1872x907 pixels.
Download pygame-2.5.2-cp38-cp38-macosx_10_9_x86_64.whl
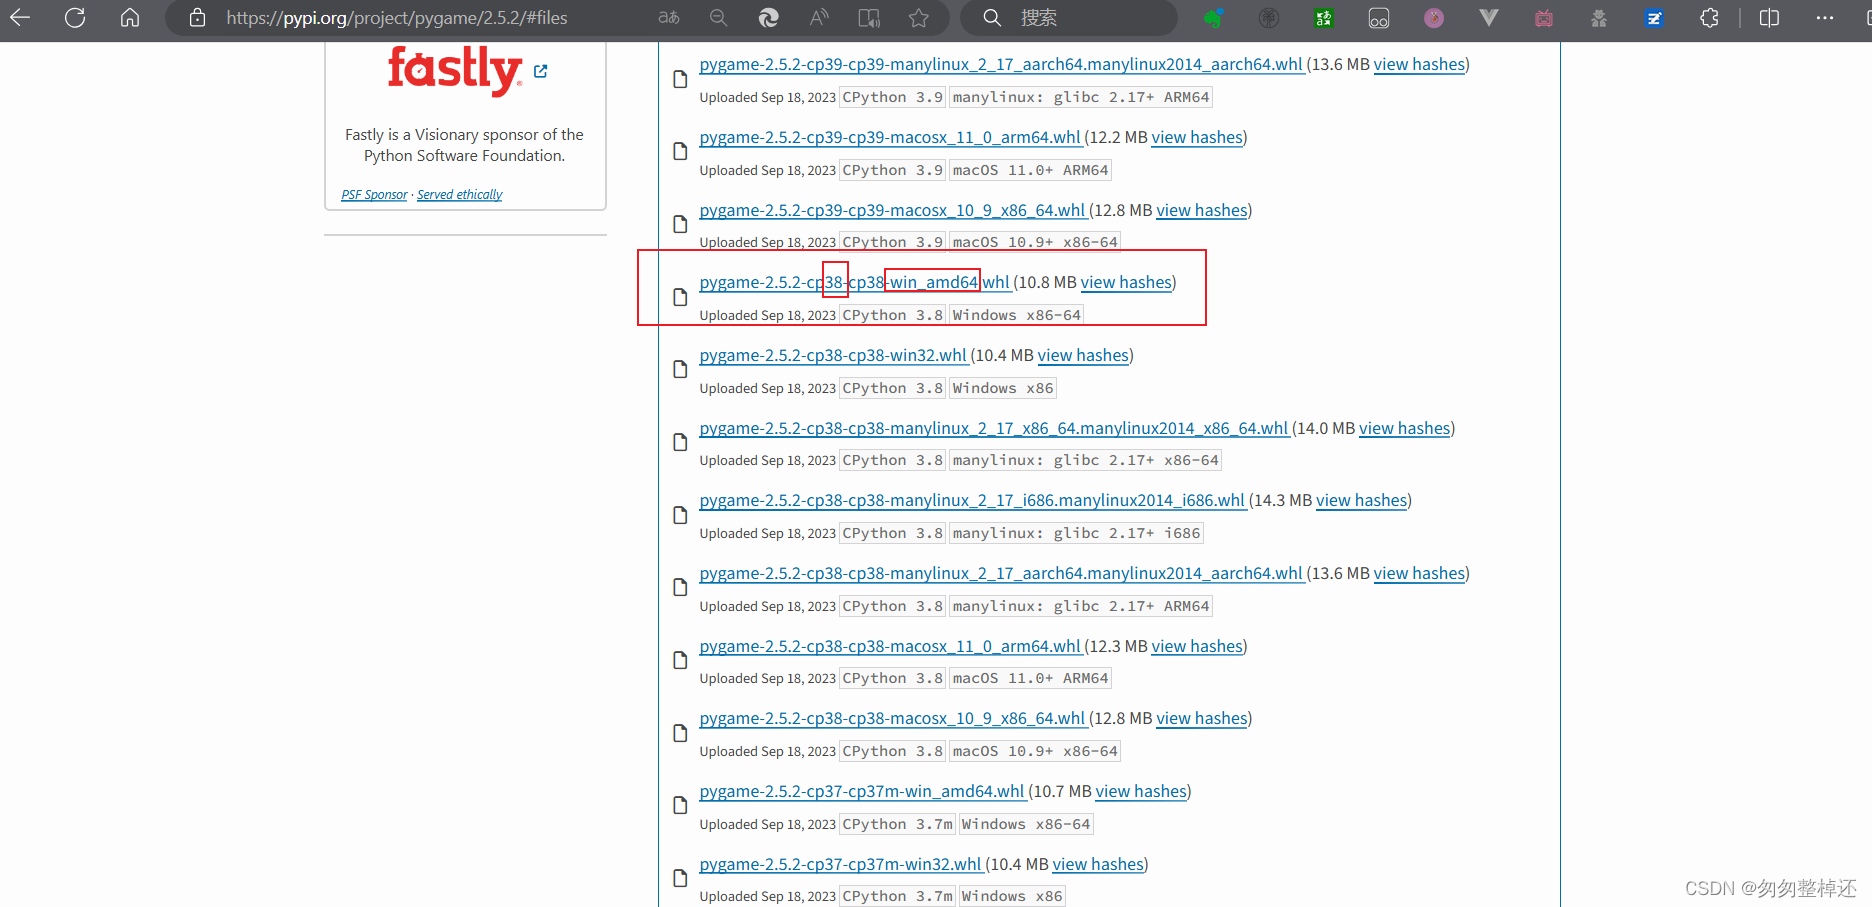click(892, 718)
